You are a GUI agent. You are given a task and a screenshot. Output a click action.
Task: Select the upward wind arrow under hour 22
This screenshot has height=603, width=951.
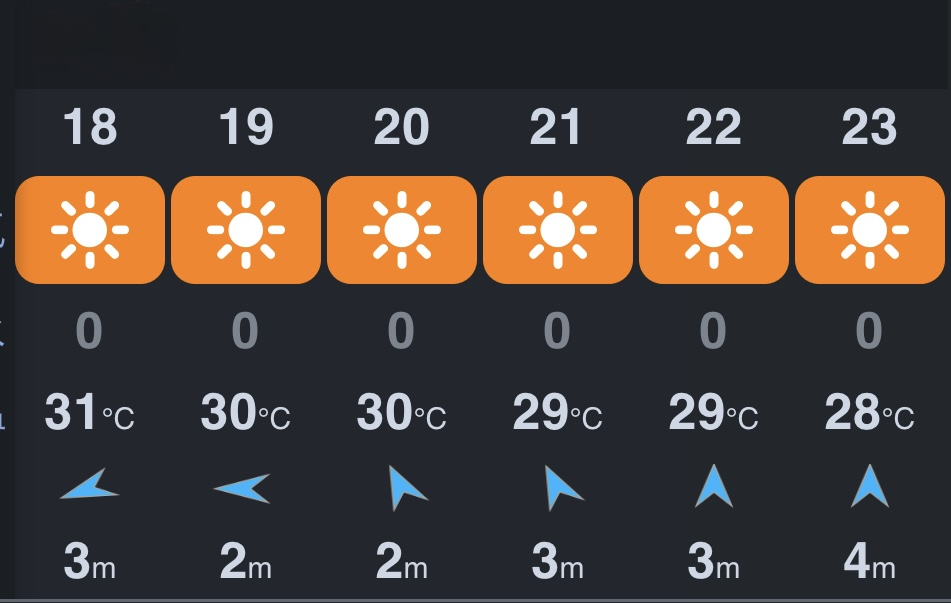tap(713, 486)
